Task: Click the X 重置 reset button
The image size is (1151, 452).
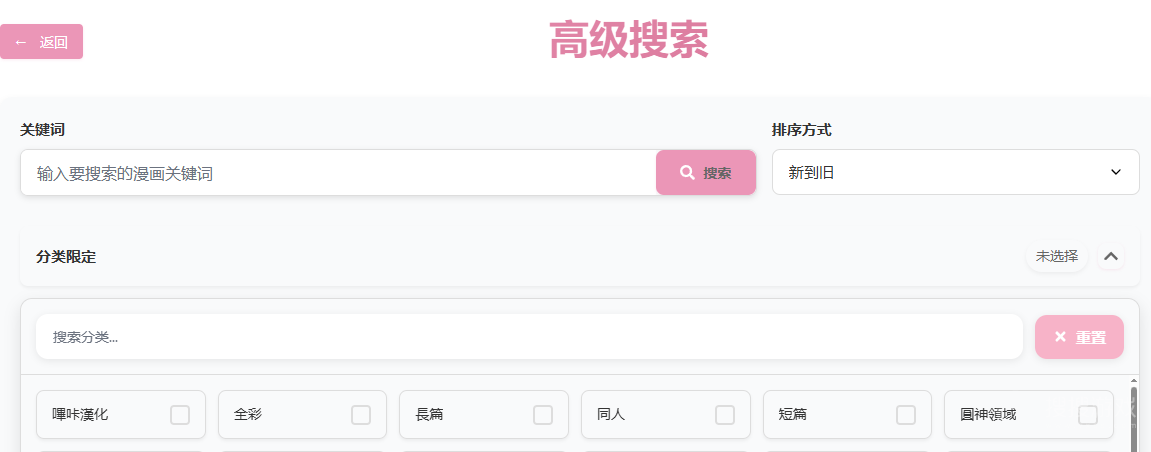Action: coord(1079,337)
